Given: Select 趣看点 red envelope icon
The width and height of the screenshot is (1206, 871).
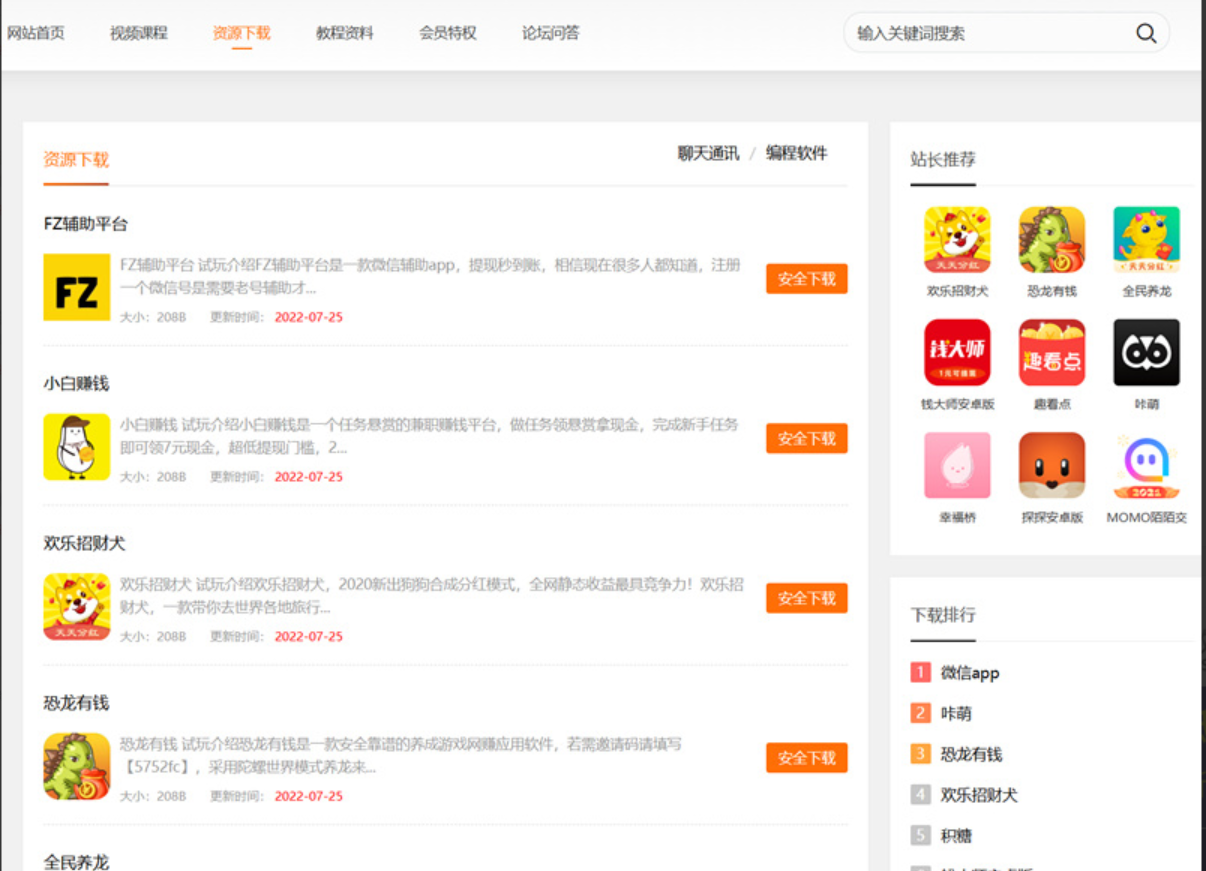Looking at the screenshot, I should [1052, 353].
